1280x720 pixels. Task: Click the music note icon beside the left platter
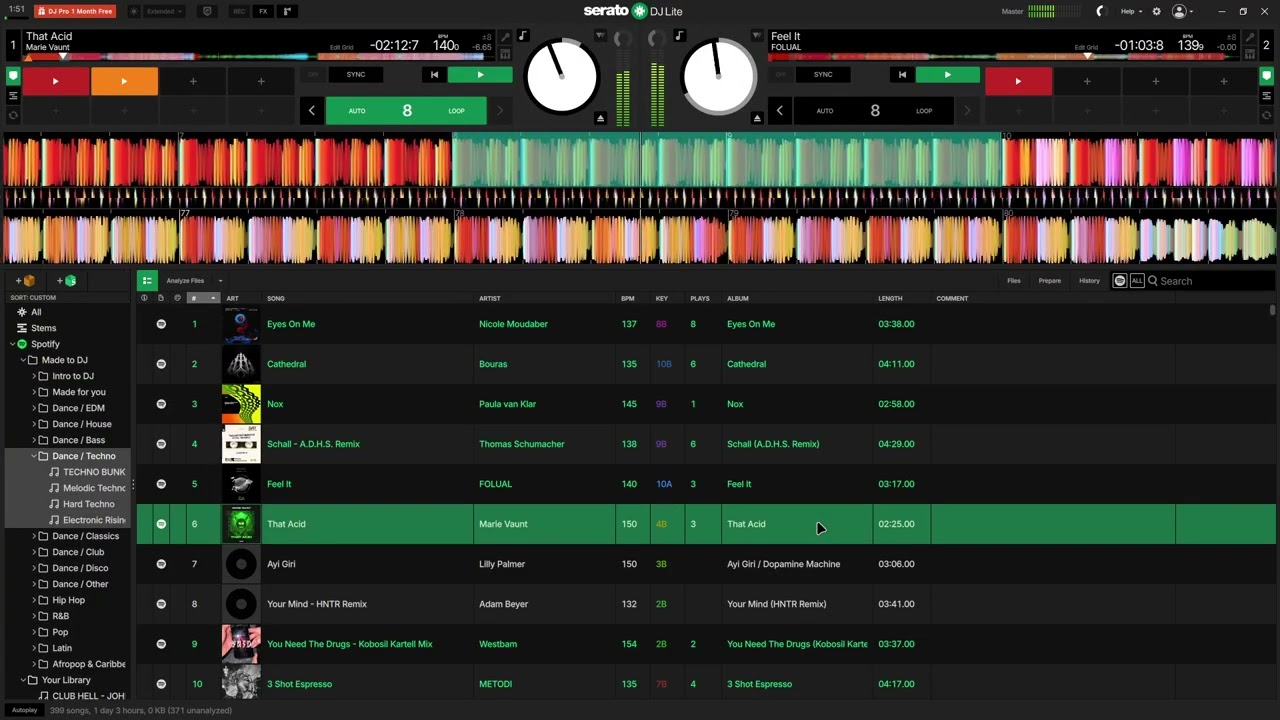click(x=522, y=36)
